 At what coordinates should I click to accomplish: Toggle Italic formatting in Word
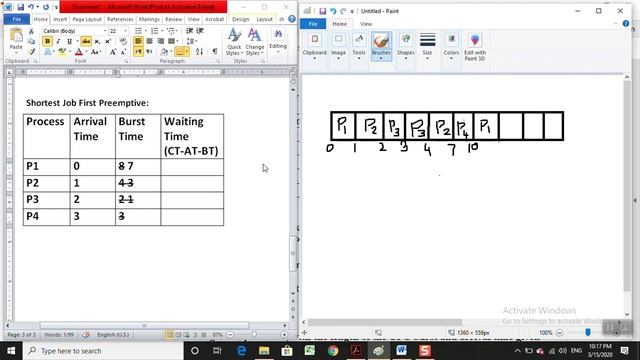pyautogui.click(x=59, y=41)
